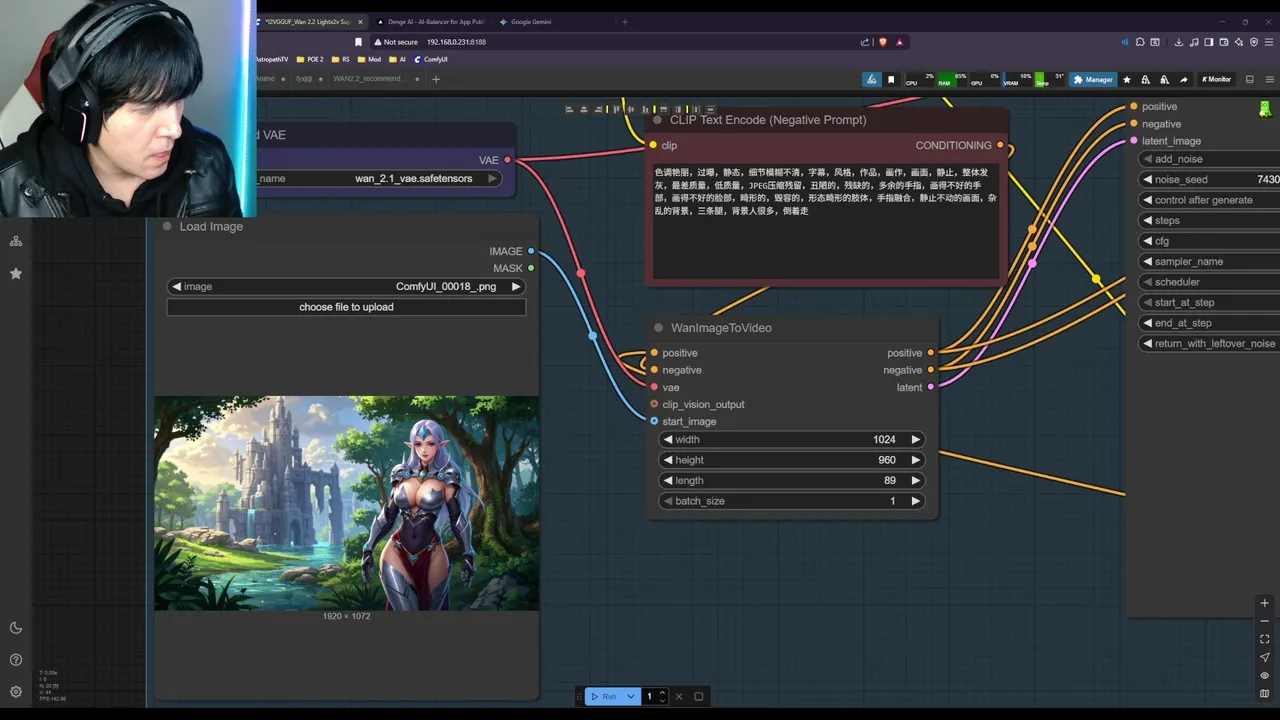Fit the view using the frame icon

point(1264,639)
